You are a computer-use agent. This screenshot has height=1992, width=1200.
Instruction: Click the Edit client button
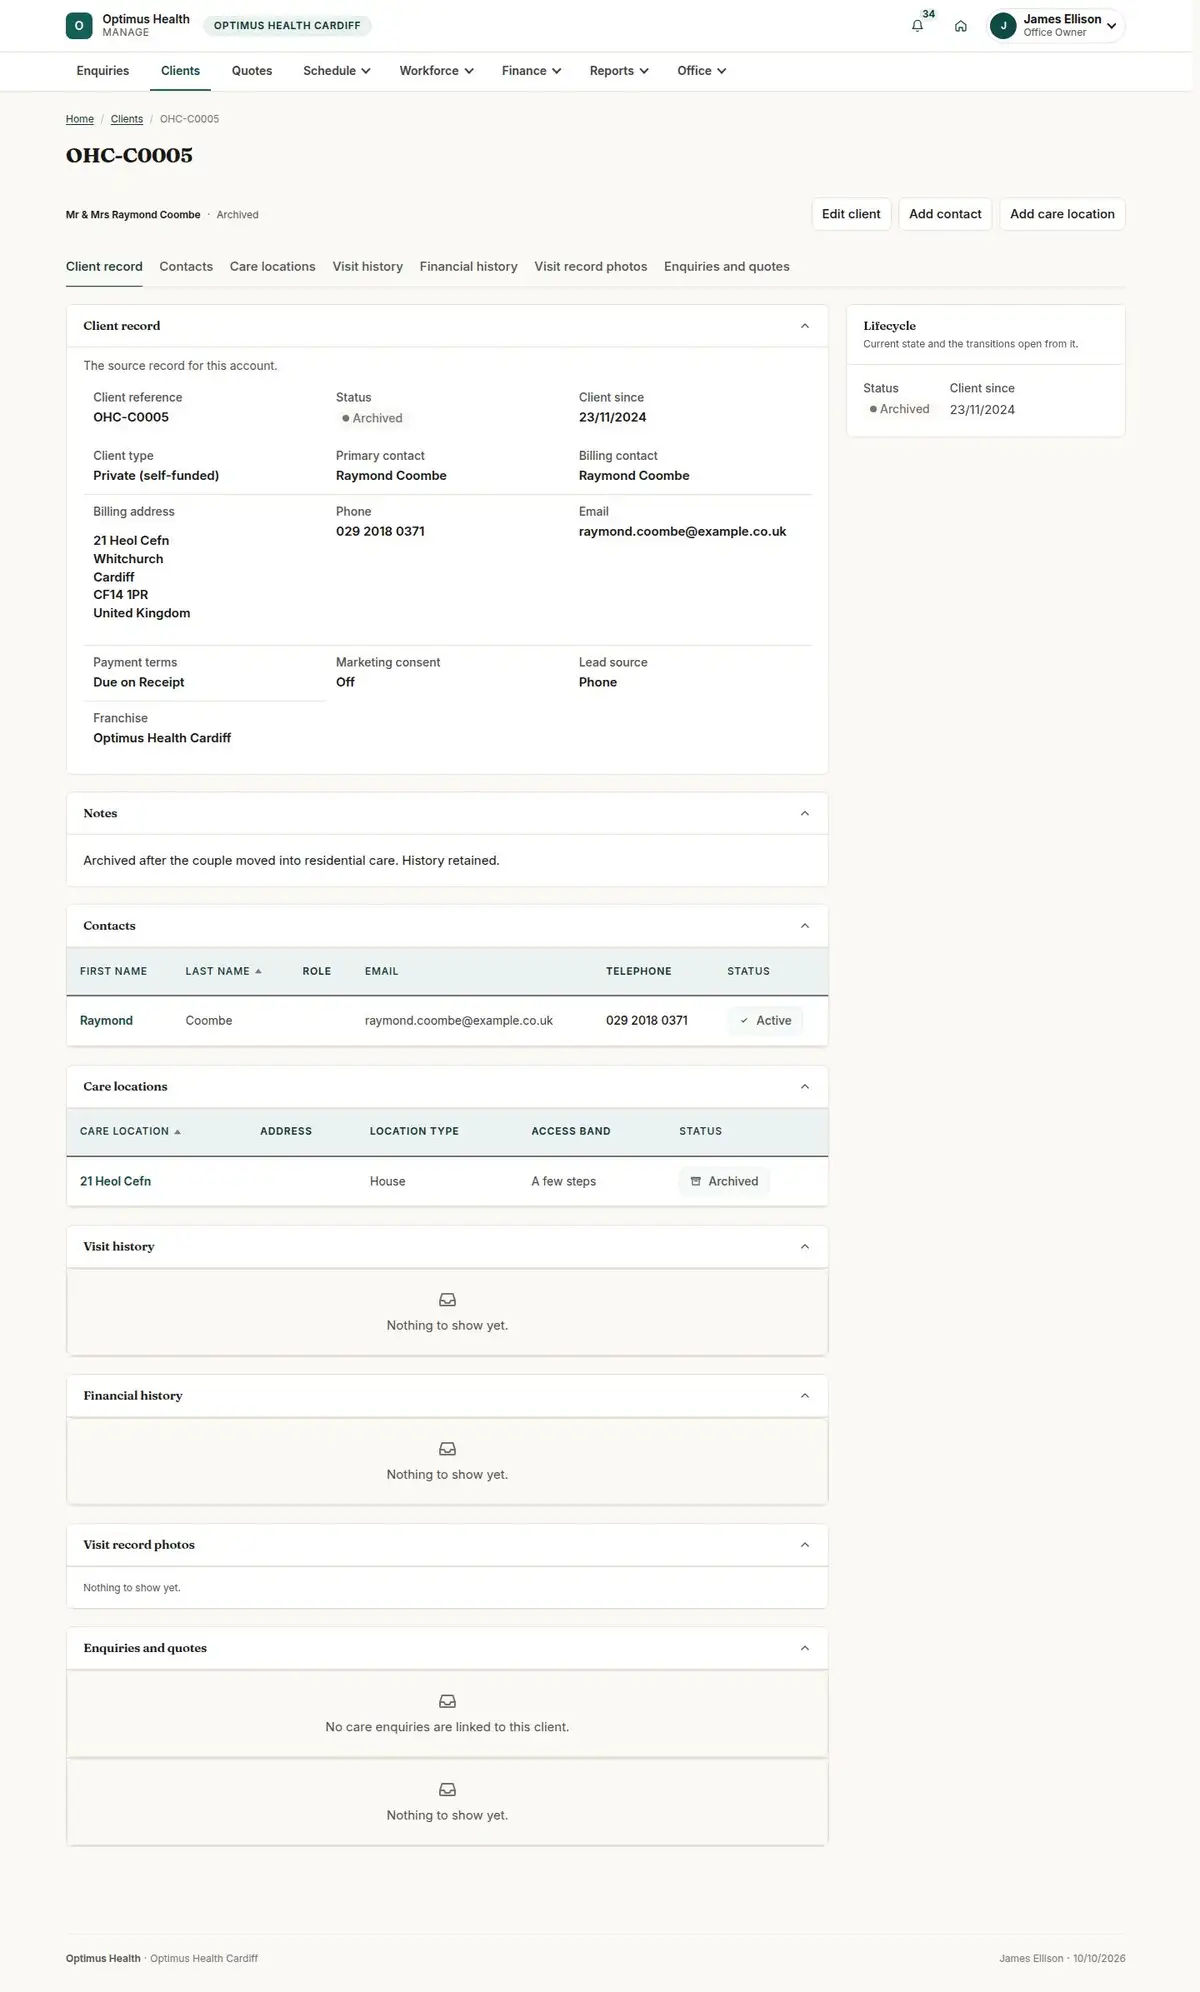click(x=851, y=214)
